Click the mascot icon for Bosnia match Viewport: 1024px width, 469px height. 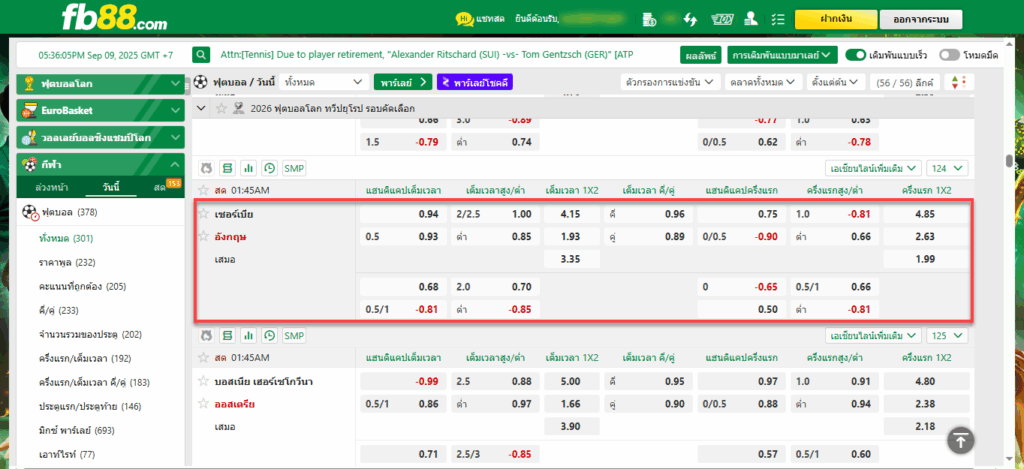tap(206, 336)
